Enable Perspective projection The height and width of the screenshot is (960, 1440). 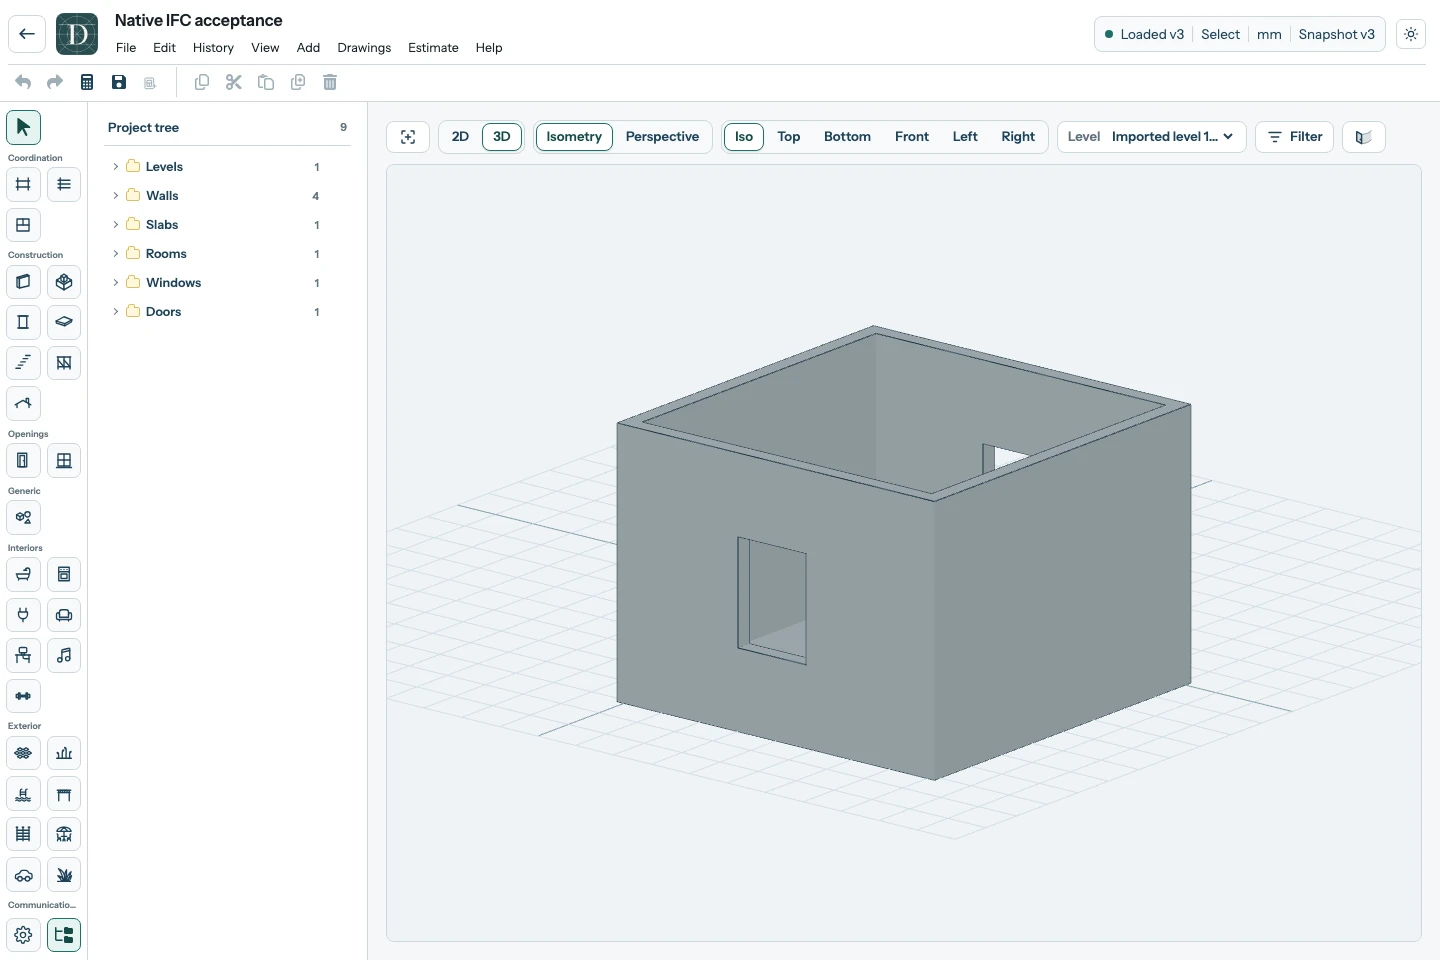point(662,137)
